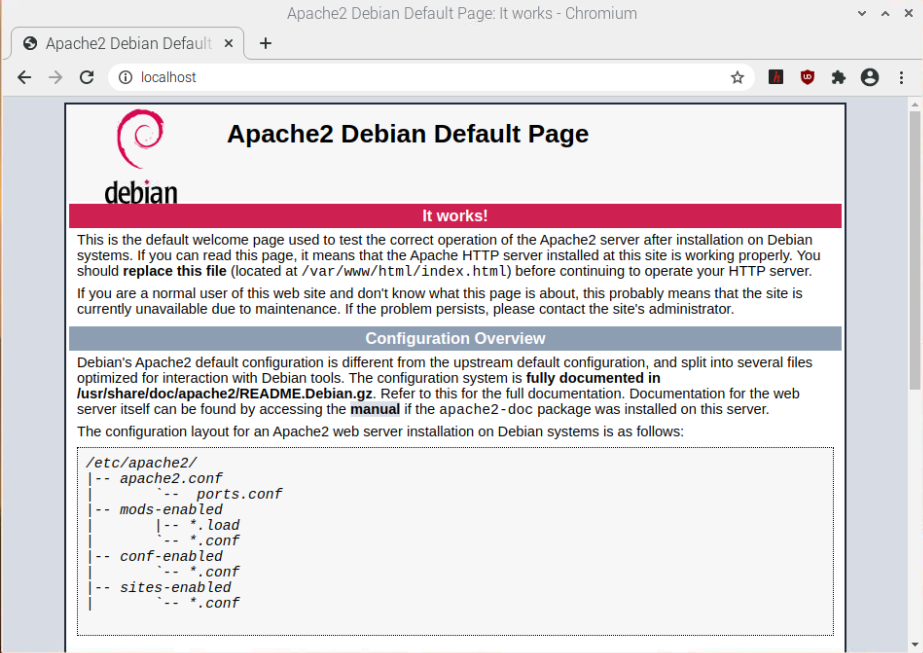Click the bold 'replace this file' text
This screenshot has width=923, height=653.
pos(175,271)
